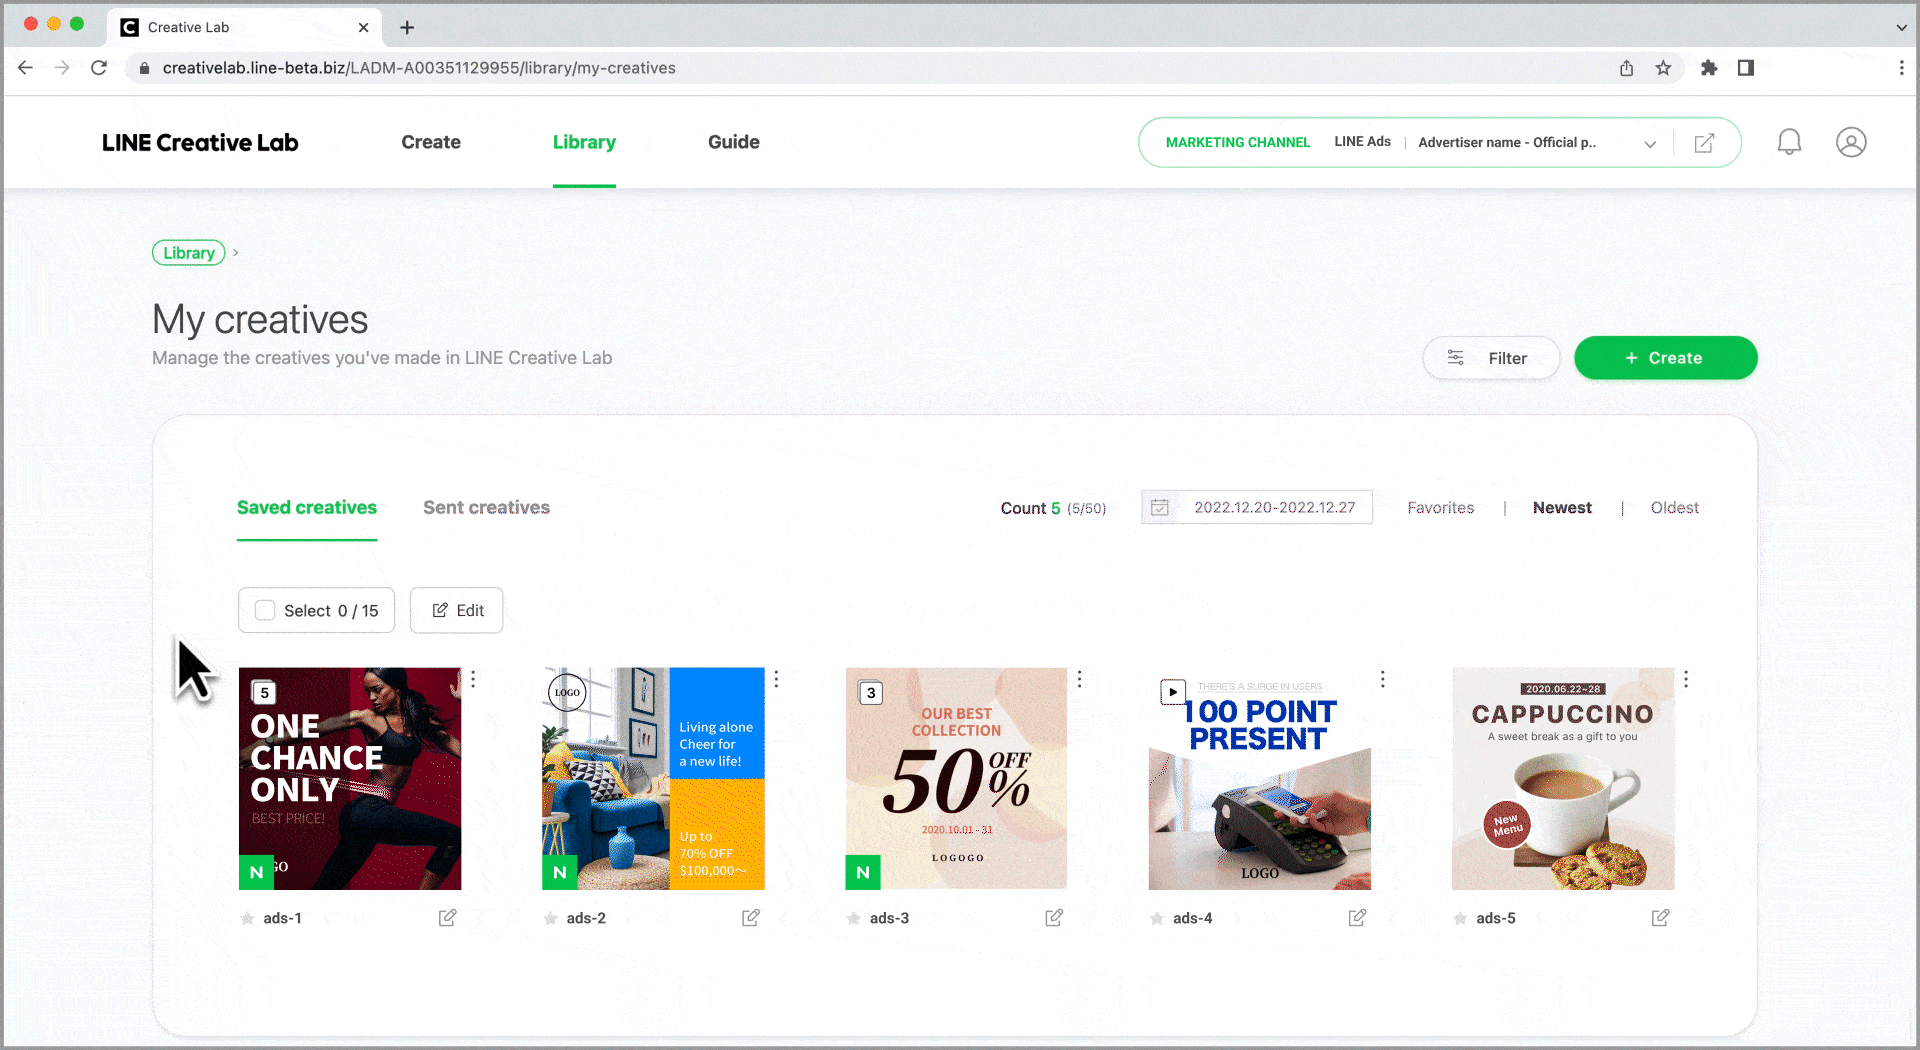Mark ads-2 as favorite with star
Image resolution: width=1920 pixels, height=1050 pixels.
(x=550, y=918)
